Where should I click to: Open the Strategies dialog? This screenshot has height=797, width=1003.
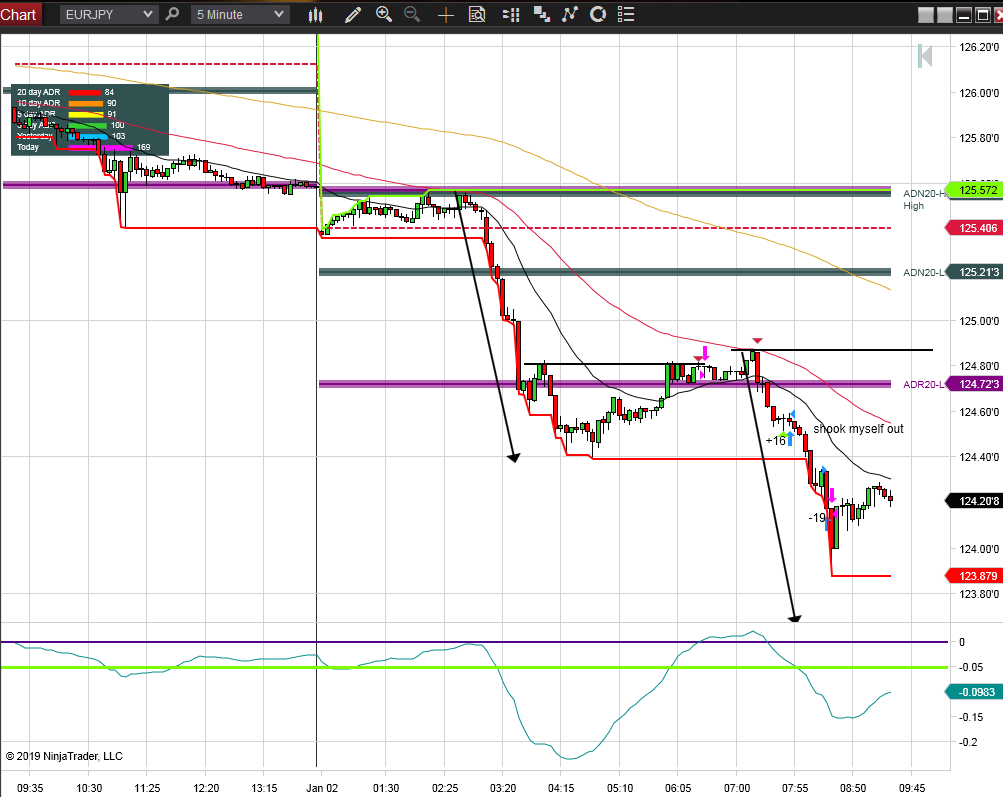tap(569, 14)
